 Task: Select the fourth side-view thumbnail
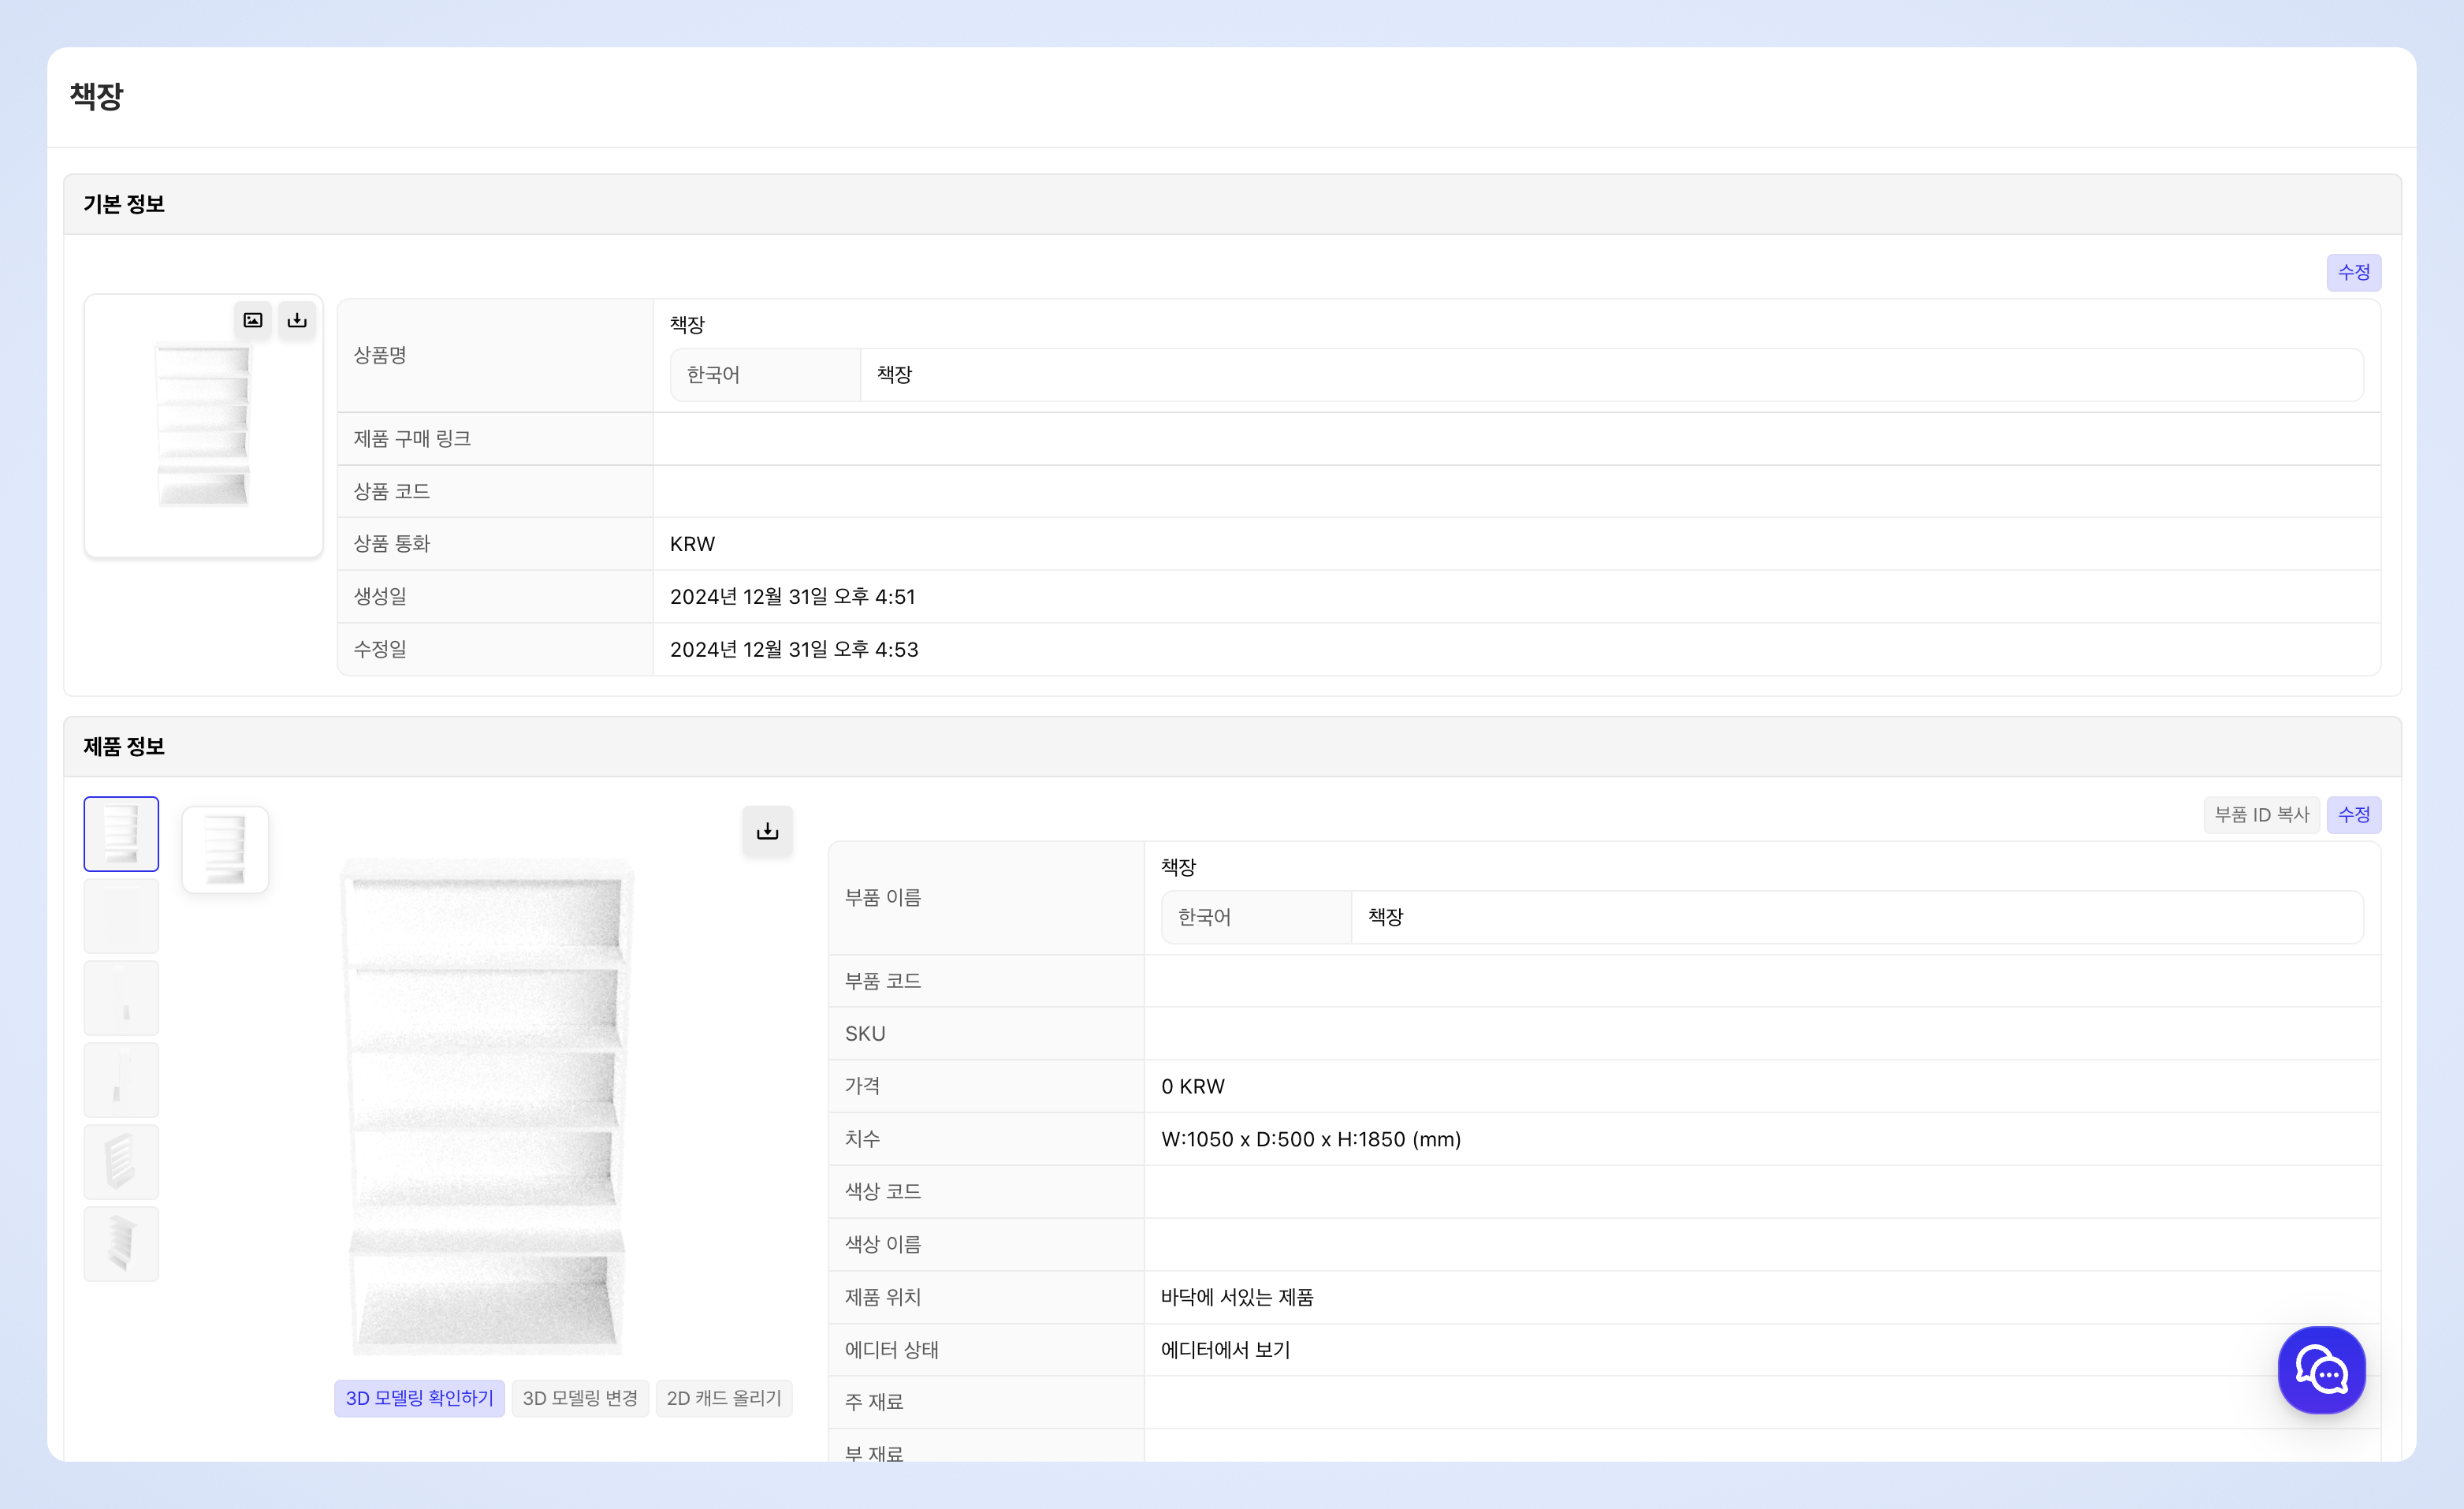(x=121, y=1080)
